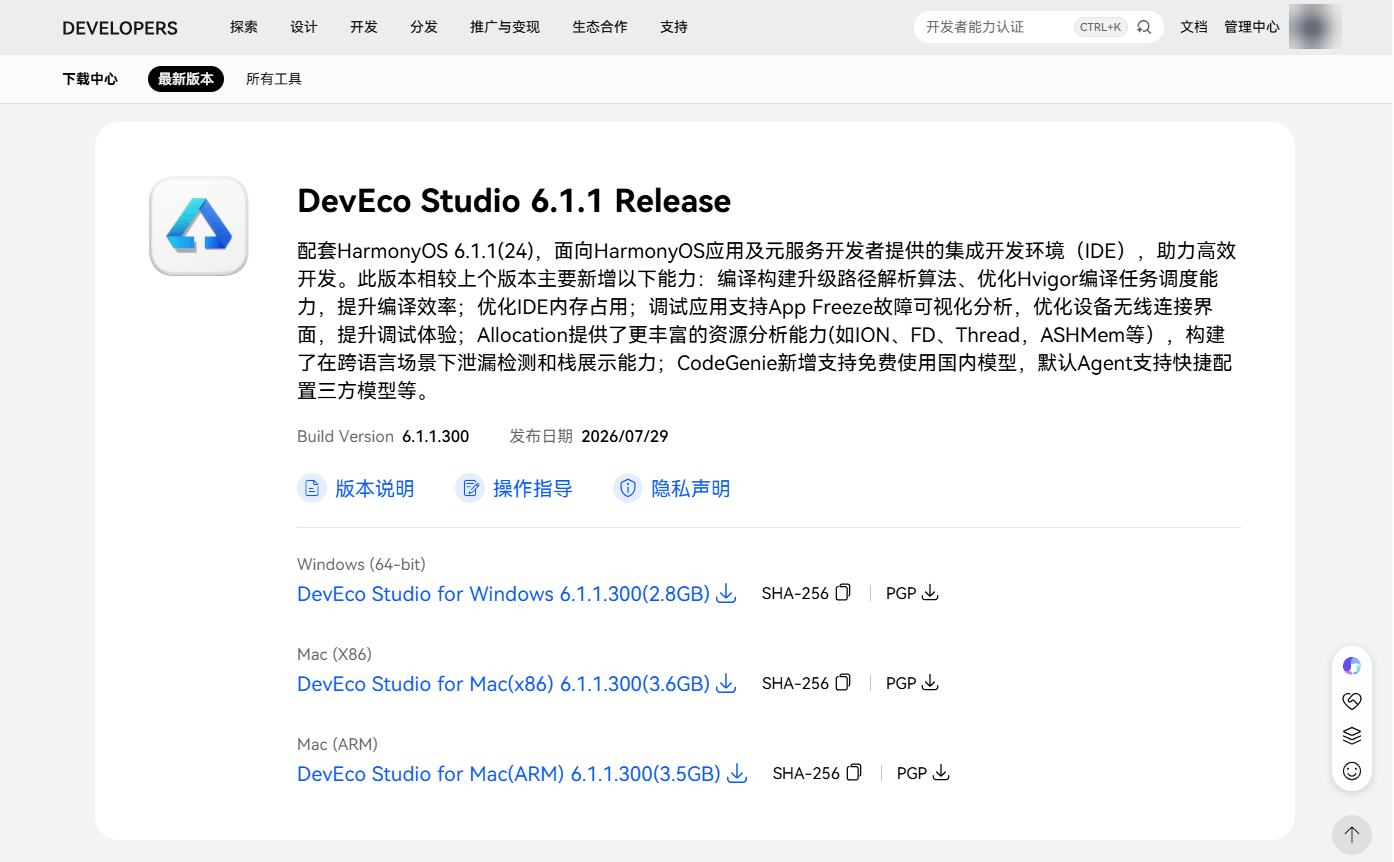Download DevEco Studio for Mac(x86) 6.1.1.300
This screenshot has height=862, width=1394.
tap(503, 684)
